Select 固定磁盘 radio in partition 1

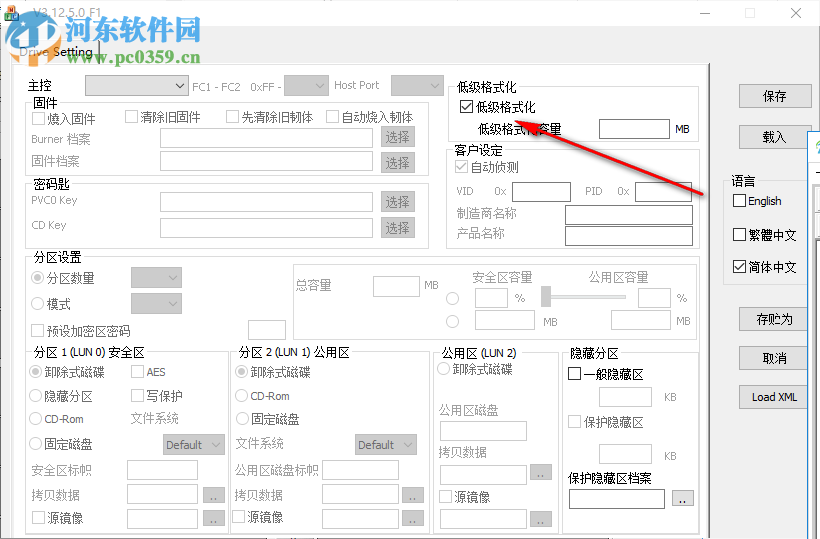coord(36,444)
